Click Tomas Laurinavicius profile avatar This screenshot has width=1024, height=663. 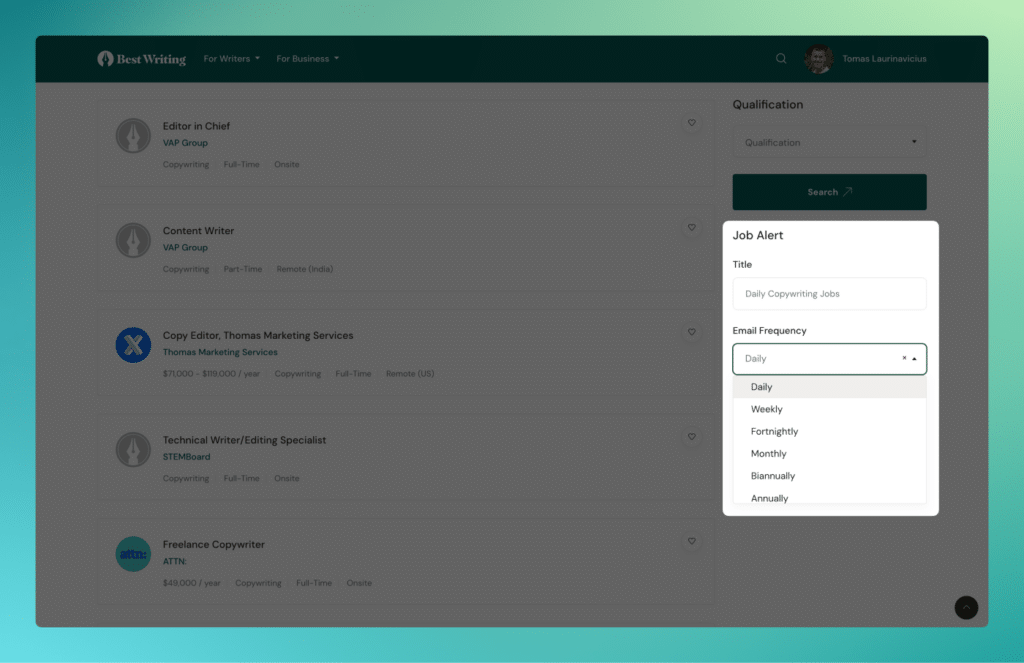point(818,59)
